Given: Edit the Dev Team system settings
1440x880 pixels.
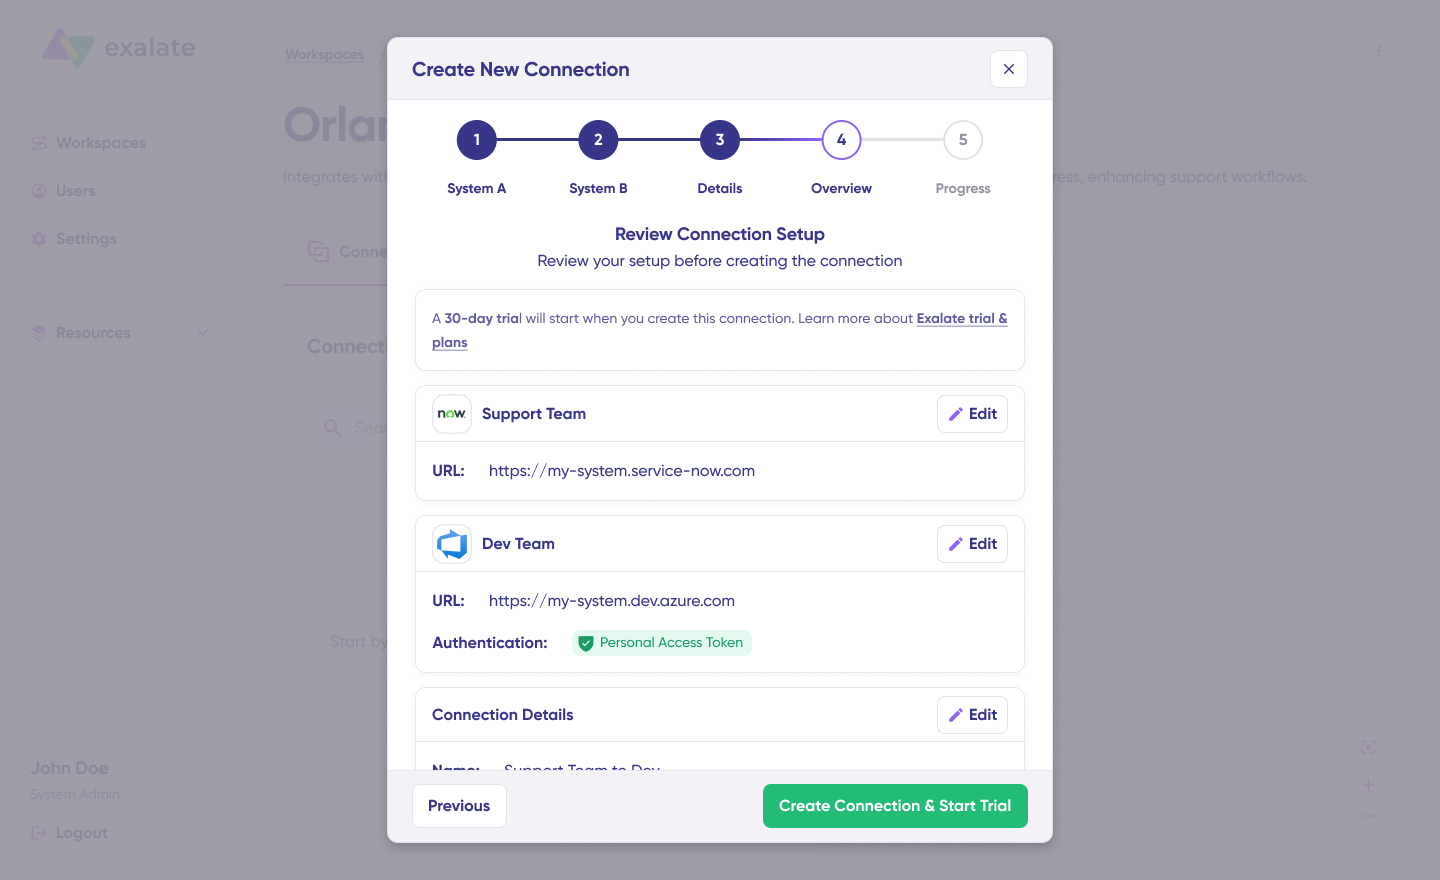Looking at the screenshot, I should coord(972,544).
